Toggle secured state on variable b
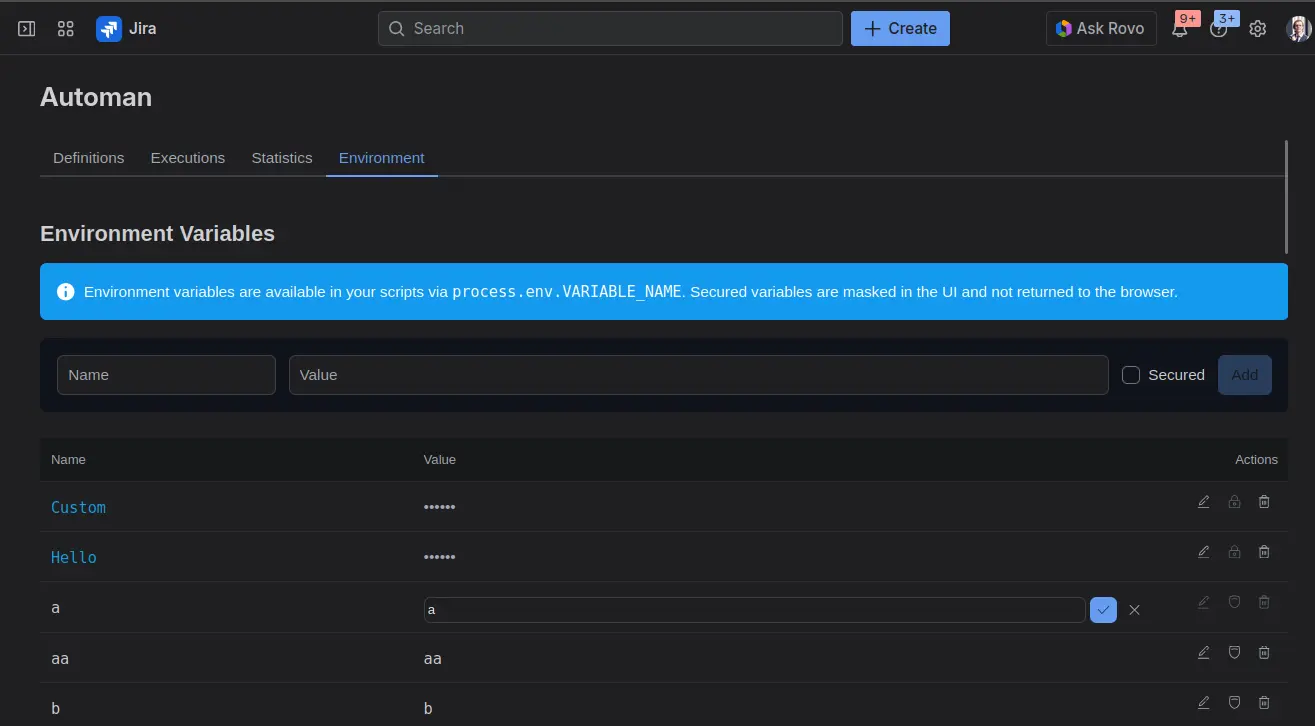Screen dimensions: 1315x726 click(1234, 702)
